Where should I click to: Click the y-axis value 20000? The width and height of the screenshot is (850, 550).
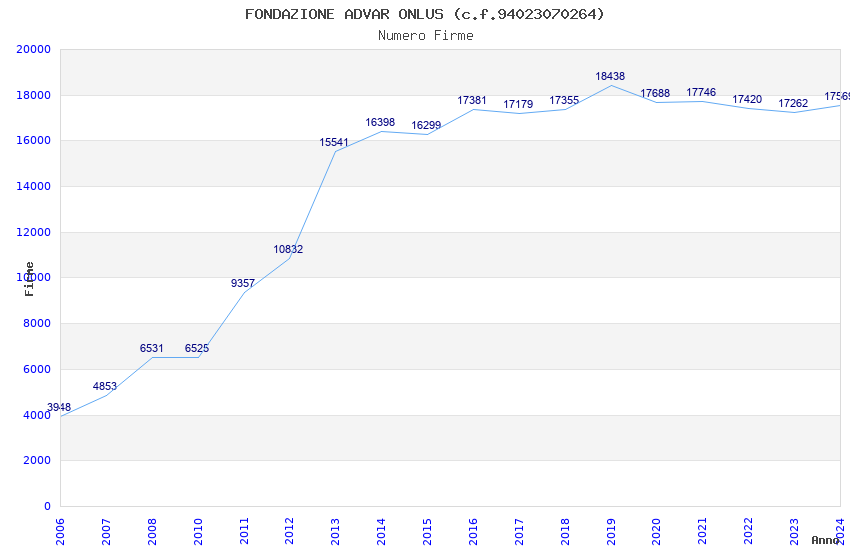click(x=34, y=49)
